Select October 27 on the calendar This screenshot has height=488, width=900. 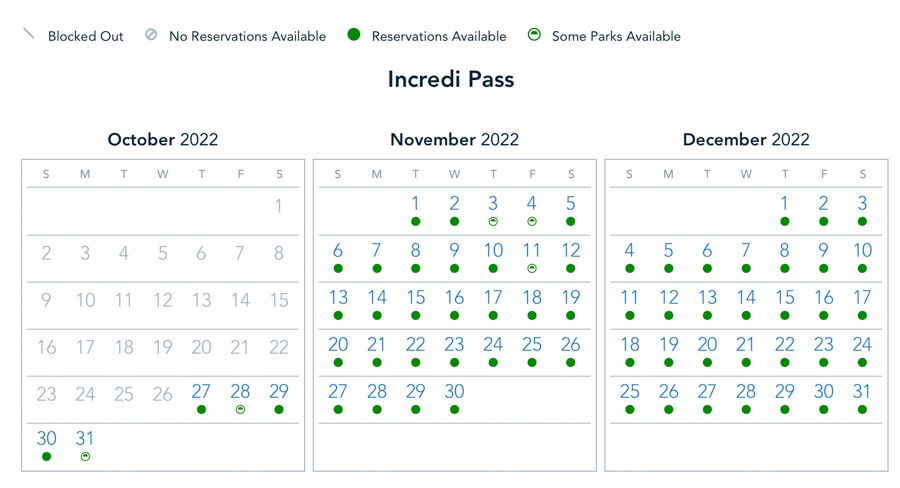[x=201, y=393]
